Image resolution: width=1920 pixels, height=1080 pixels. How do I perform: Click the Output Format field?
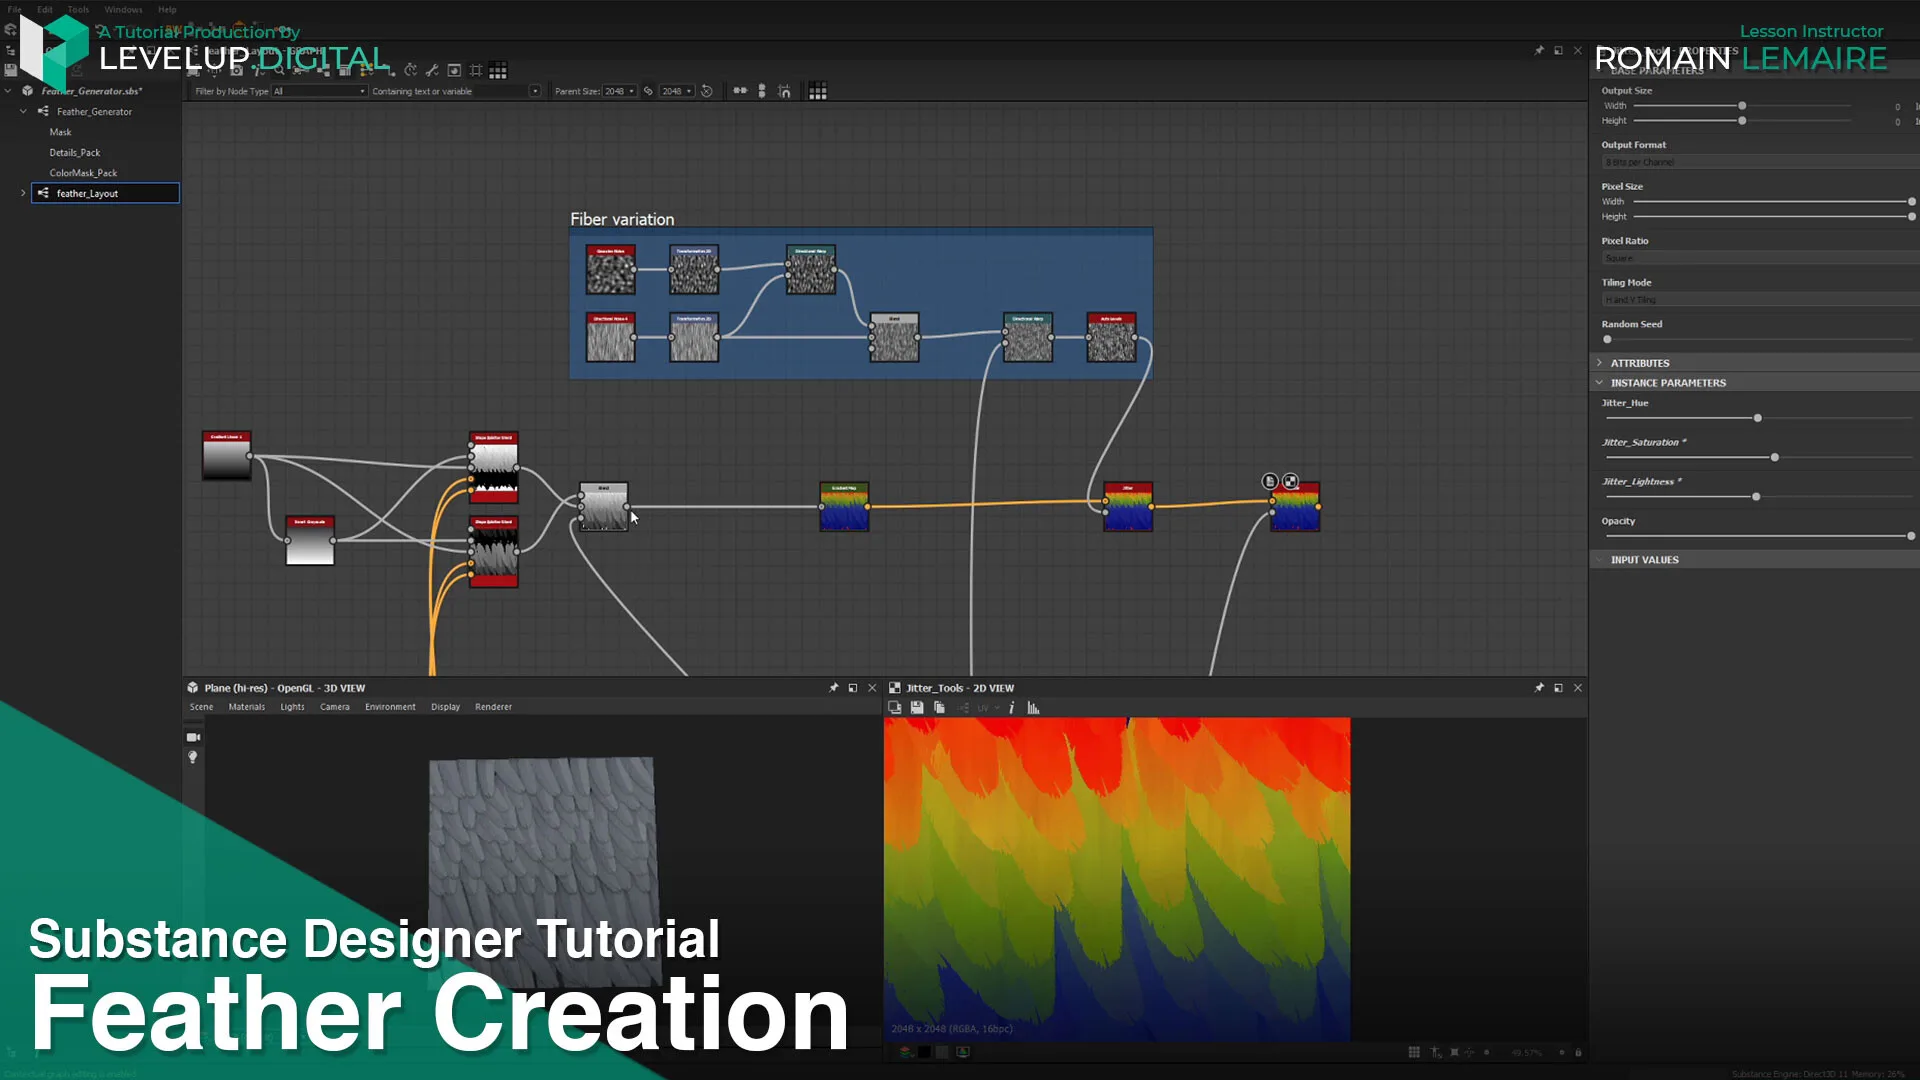click(1760, 162)
